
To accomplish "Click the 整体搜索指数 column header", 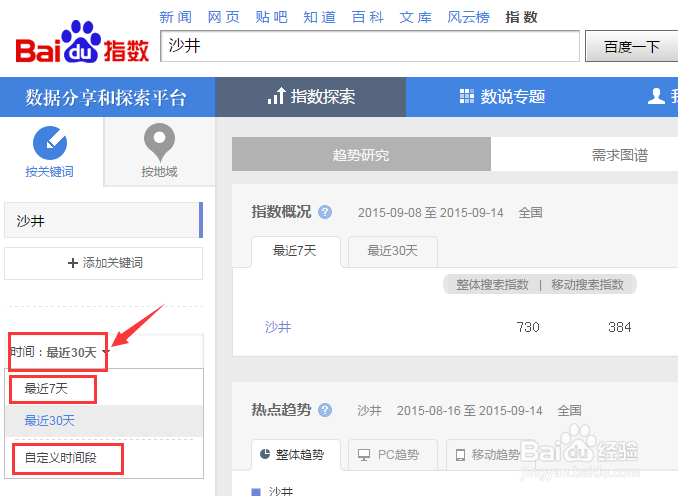I will point(492,285).
